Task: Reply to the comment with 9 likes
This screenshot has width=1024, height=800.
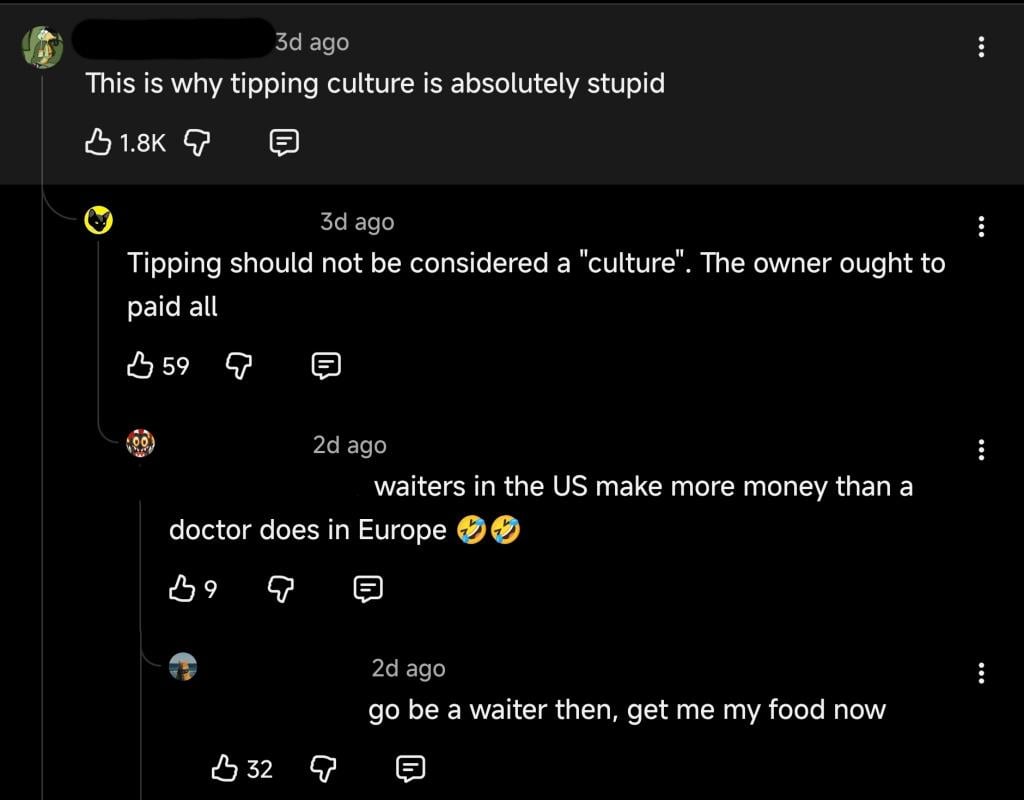Action: click(368, 589)
